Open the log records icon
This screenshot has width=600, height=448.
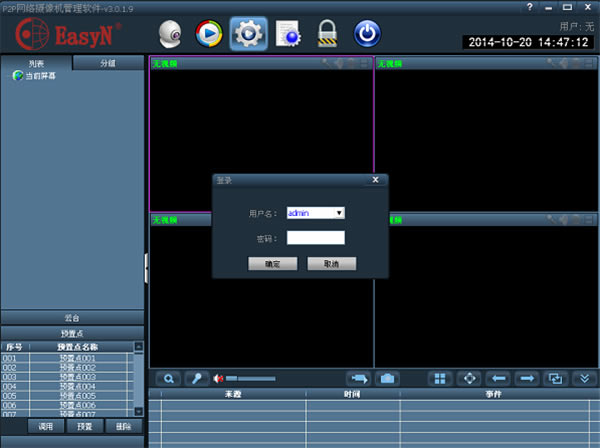click(x=290, y=35)
